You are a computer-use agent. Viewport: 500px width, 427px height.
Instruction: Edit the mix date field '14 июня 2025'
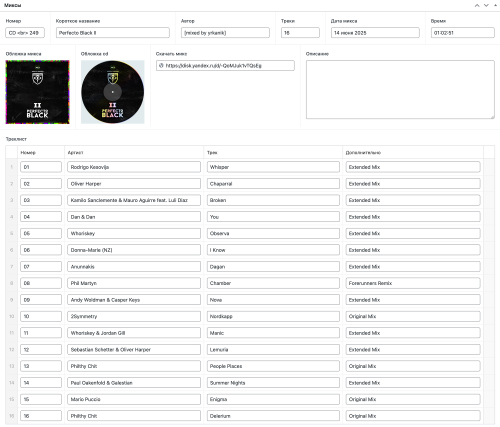375,33
